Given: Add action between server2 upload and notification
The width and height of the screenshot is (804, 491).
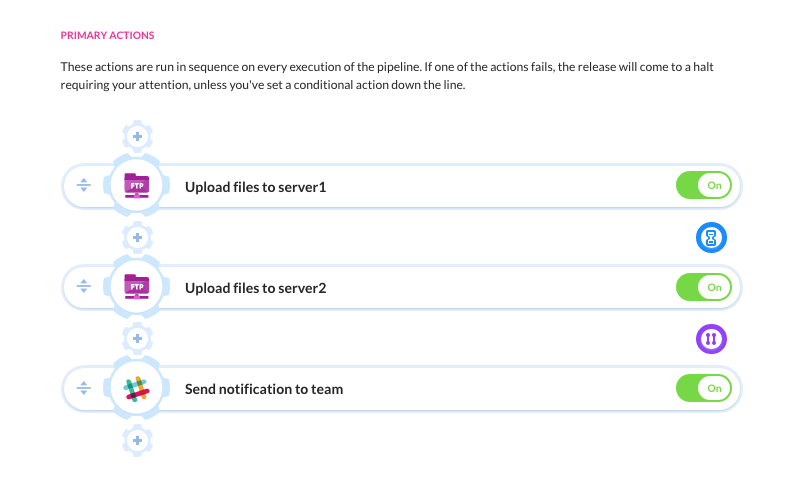Looking at the screenshot, I should click(x=137, y=338).
